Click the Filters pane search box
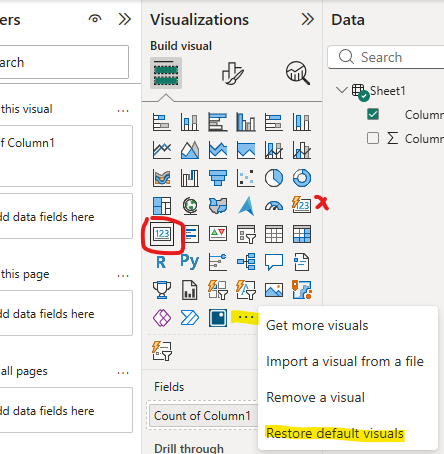The width and height of the screenshot is (444, 454). pos(64,62)
